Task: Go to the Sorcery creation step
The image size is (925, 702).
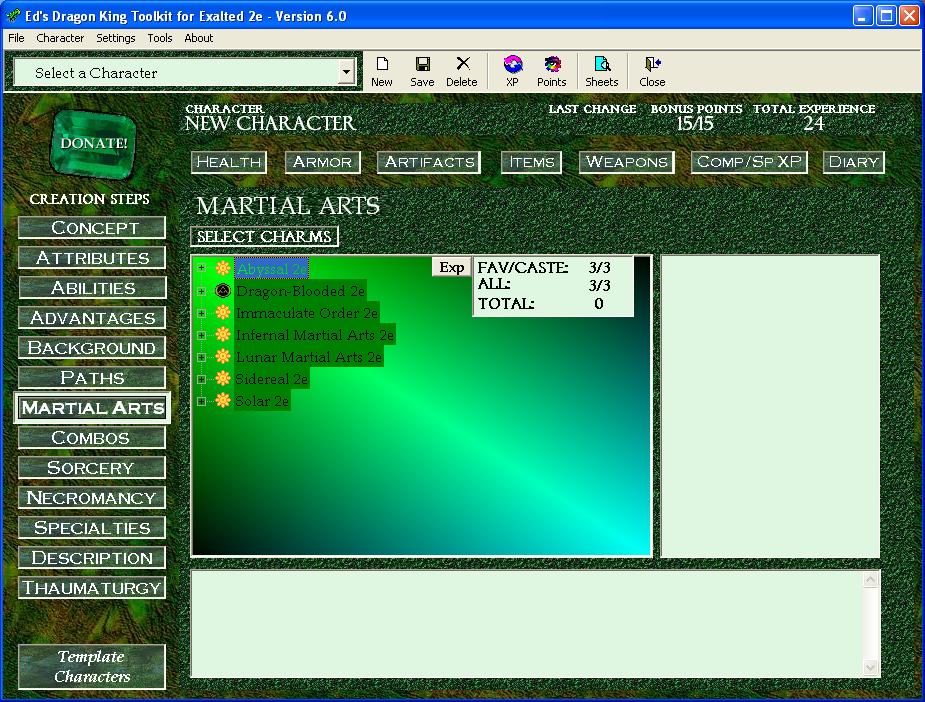Action: pyautogui.click(x=92, y=468)
